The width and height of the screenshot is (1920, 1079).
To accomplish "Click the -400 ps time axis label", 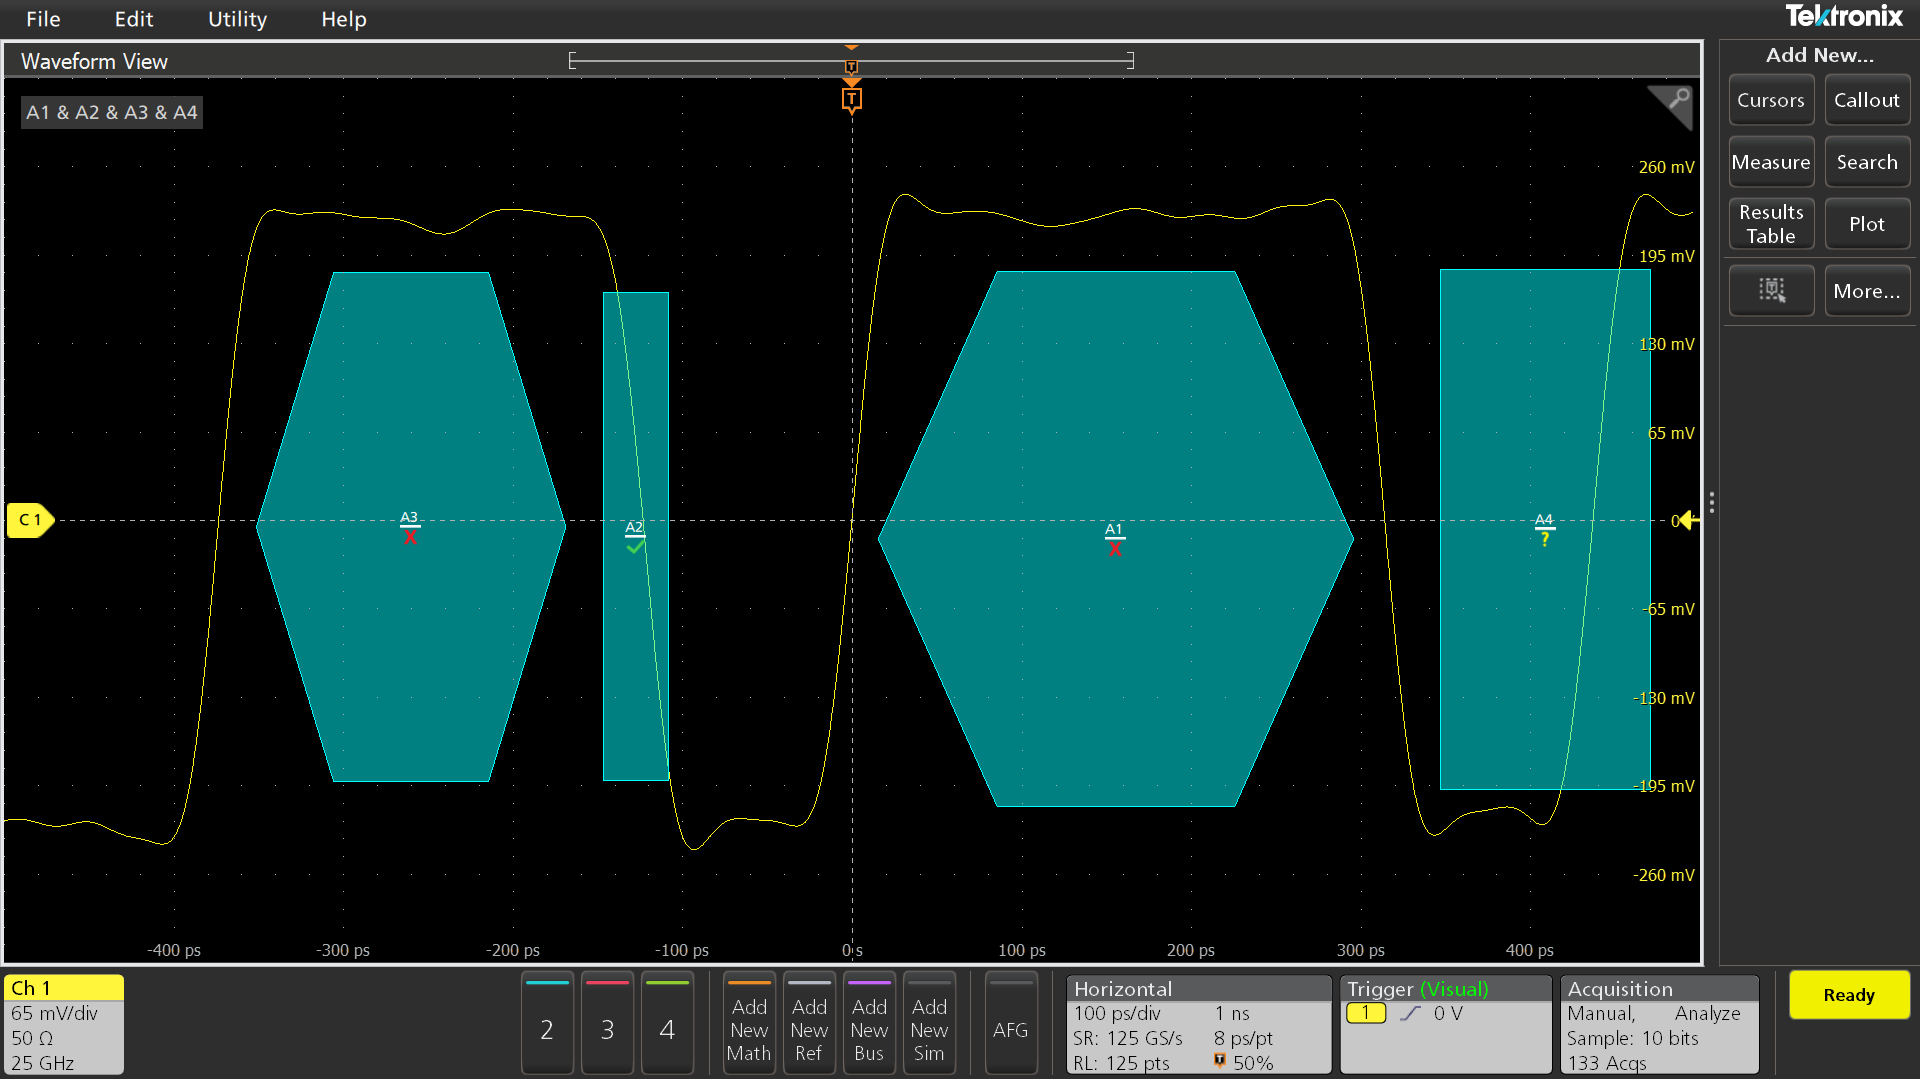I will [174, 950].
